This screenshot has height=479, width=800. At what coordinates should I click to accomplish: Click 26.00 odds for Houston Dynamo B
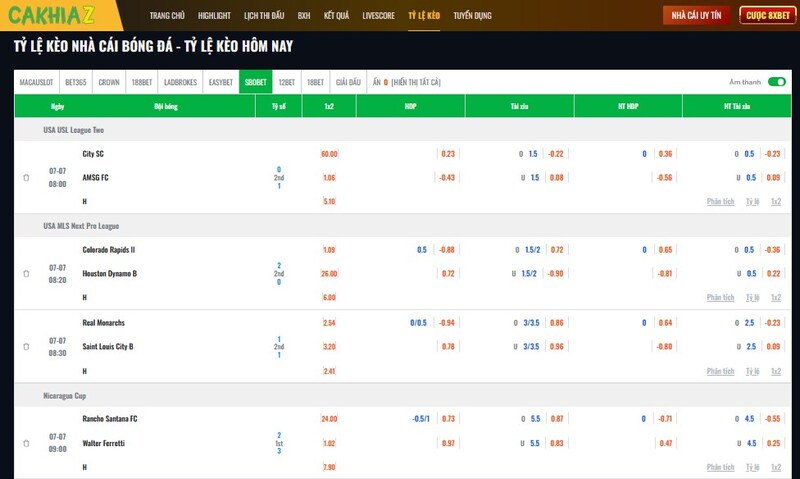pos(329,273)
